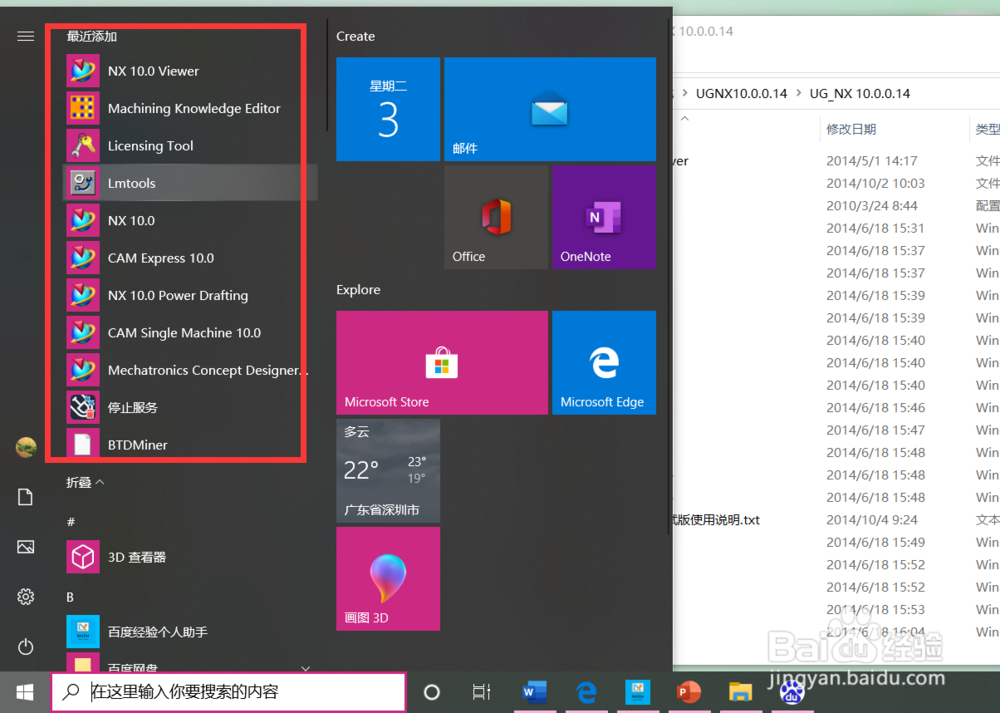Viewport: 1000px width, 713px height.
Task: Open Settings gear in Start sidebar
Action: (x=26, y=597)
